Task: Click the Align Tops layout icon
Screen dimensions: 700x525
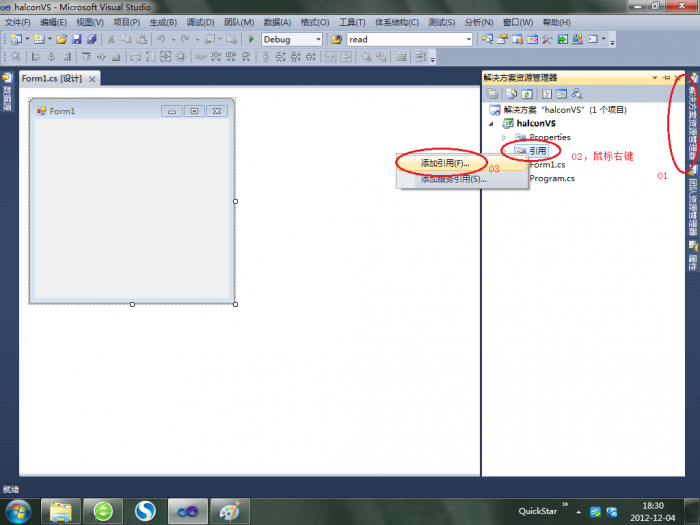Action: (x=86, y=57)
